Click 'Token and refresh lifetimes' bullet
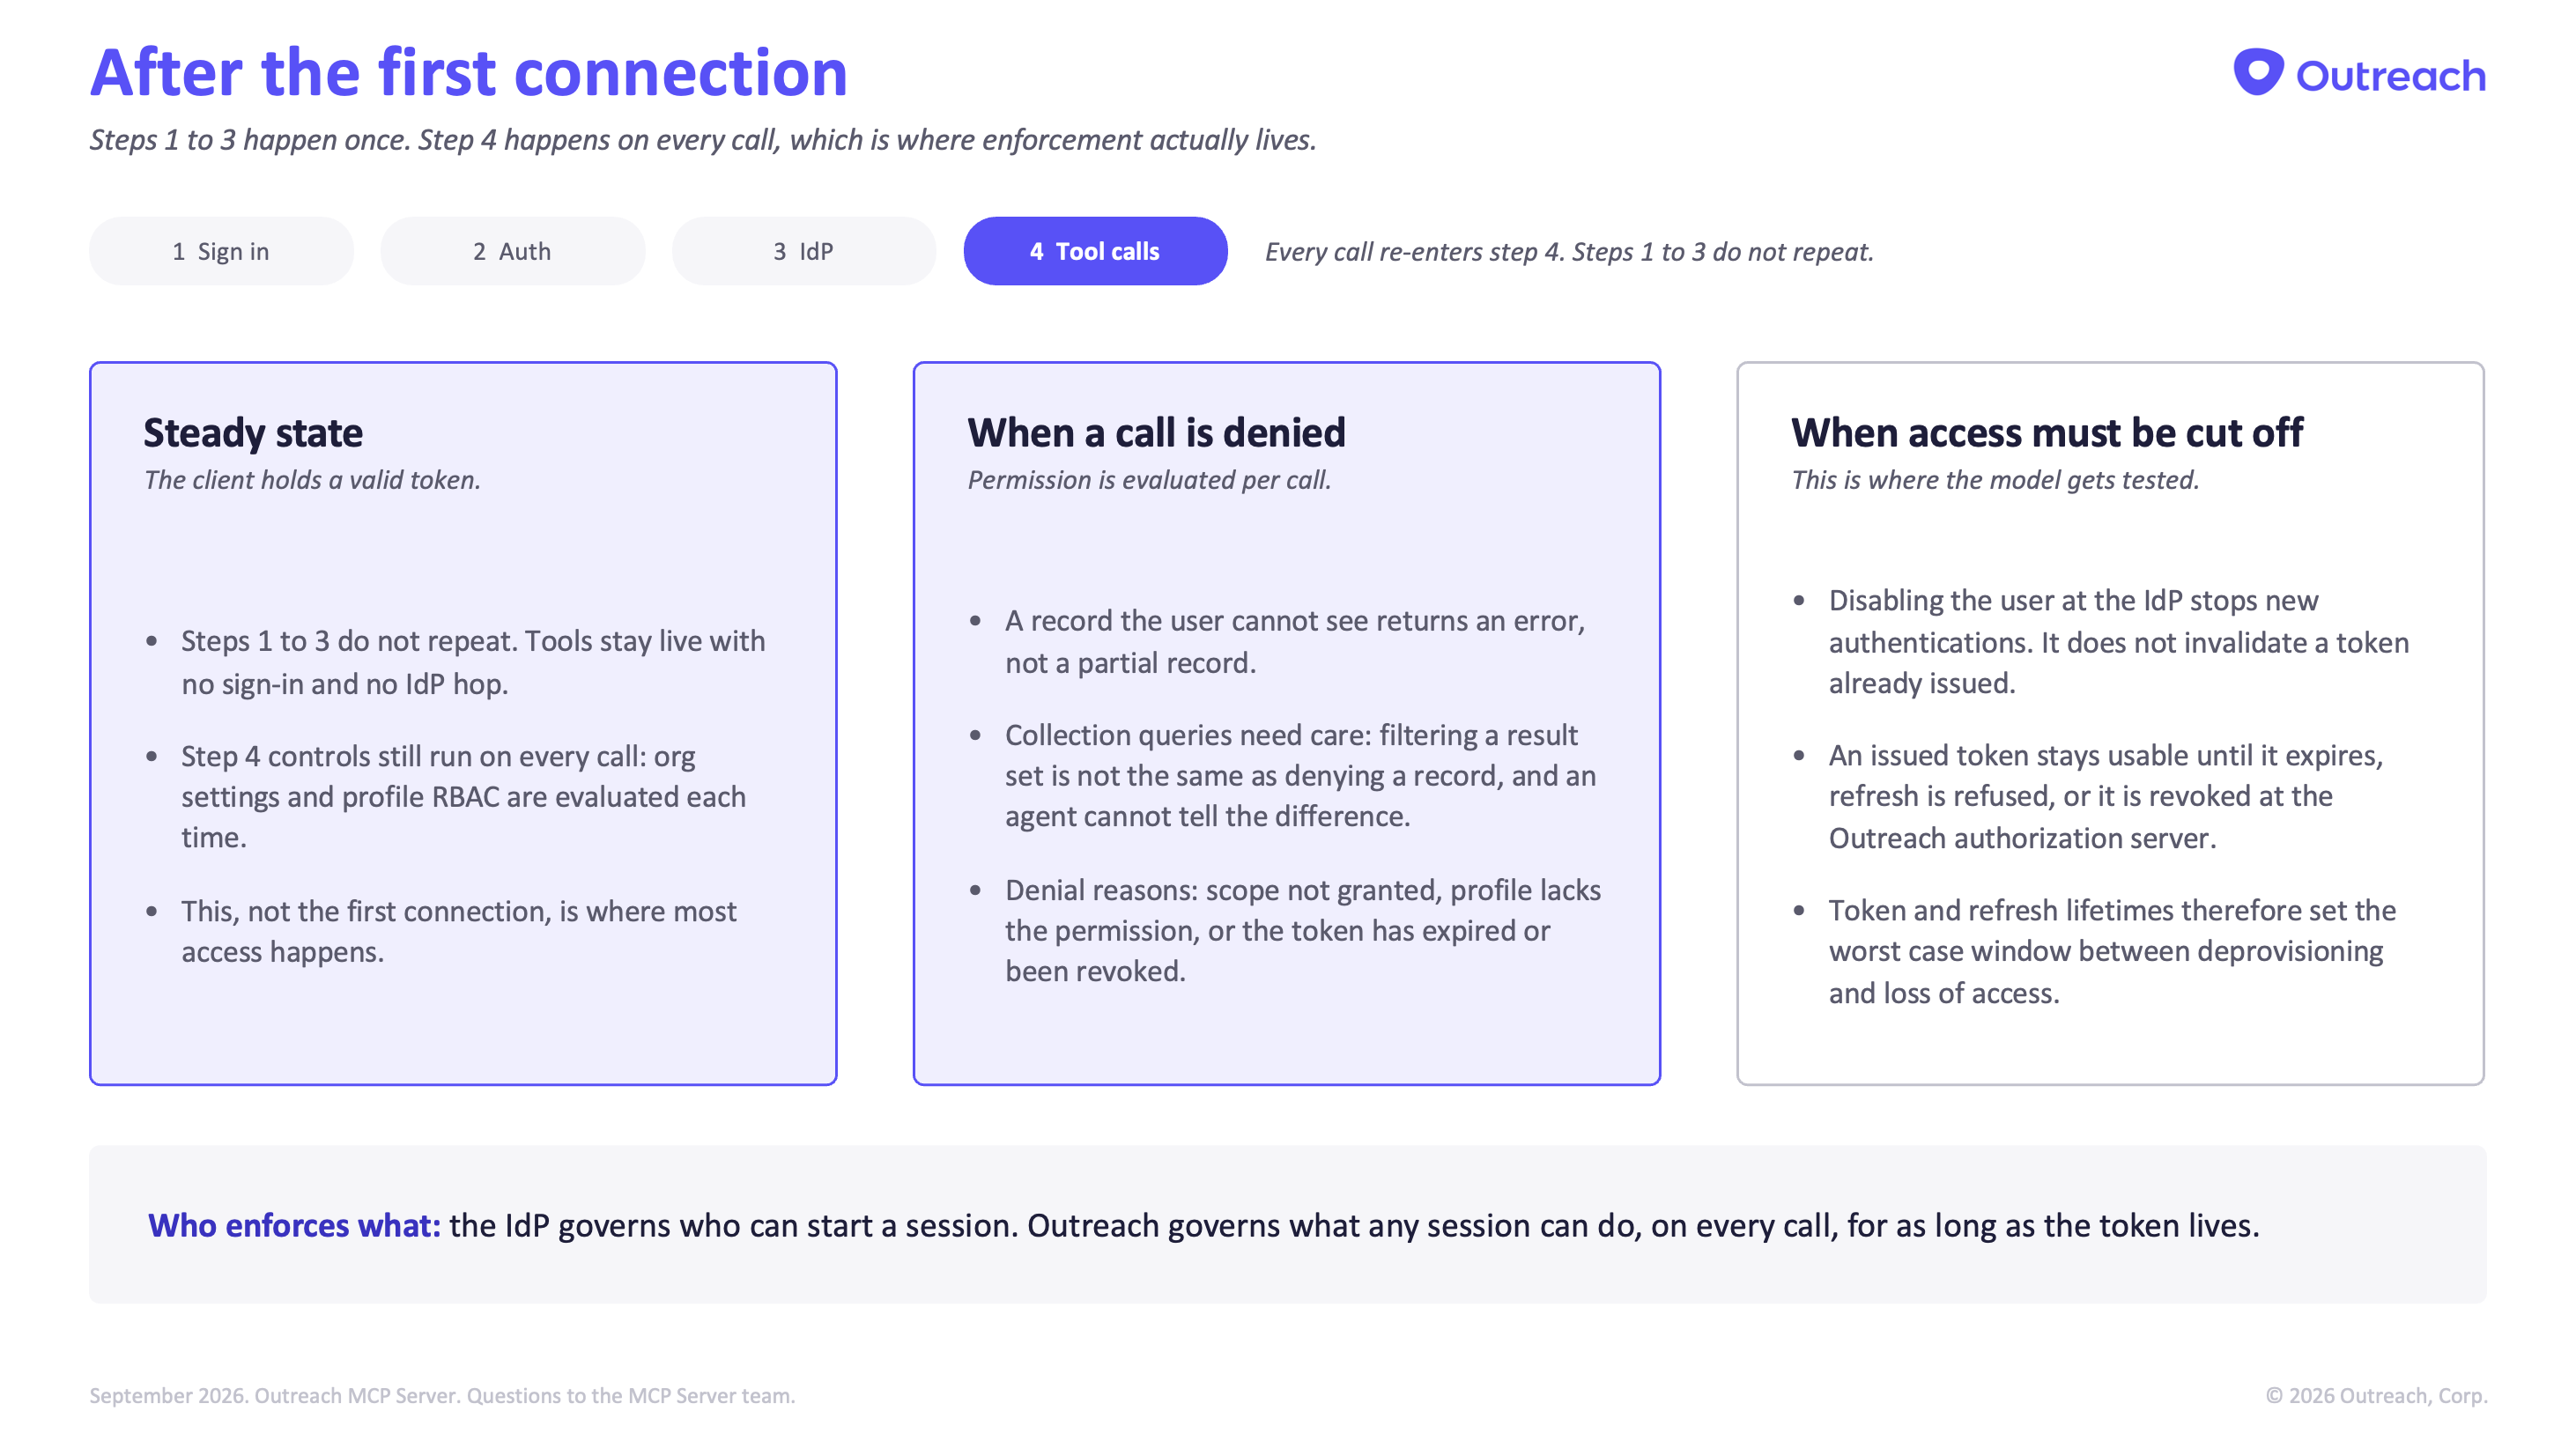Image resolution: width=2576 pixels, height=1448 pixels. tap(2112, 951)
